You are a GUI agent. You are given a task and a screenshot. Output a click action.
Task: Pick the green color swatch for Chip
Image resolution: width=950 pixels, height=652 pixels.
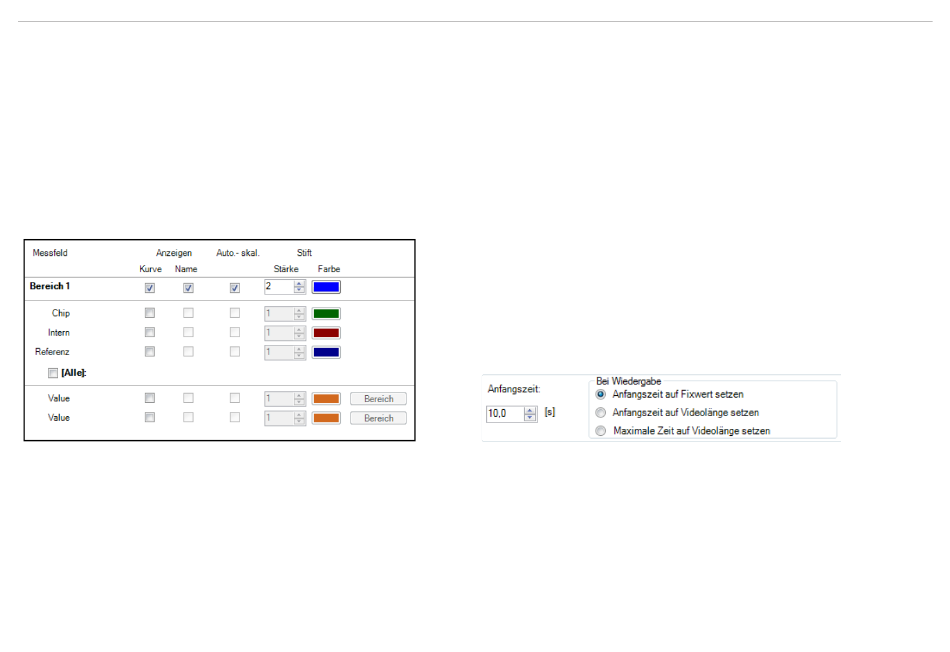pos(326,314)
